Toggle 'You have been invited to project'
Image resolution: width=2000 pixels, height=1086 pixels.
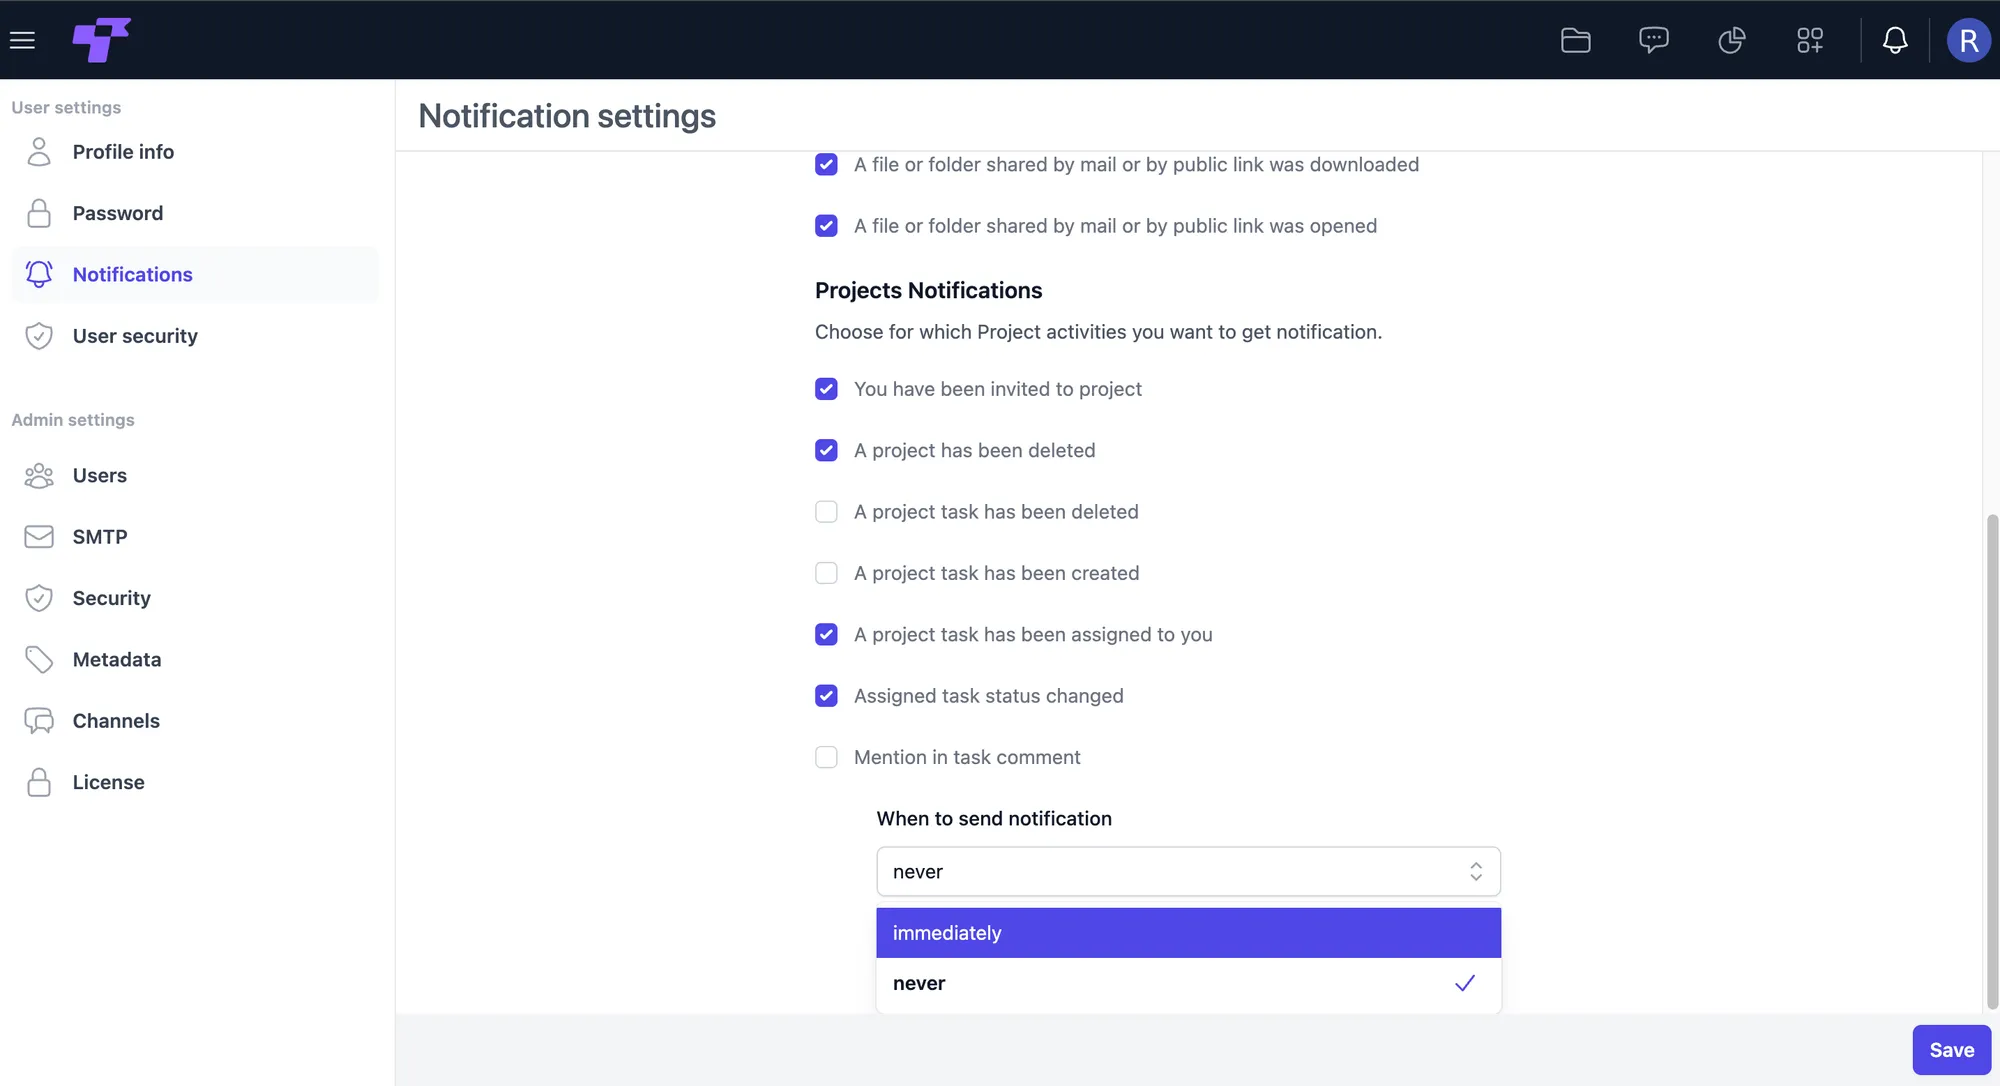[x=826, y=389]
